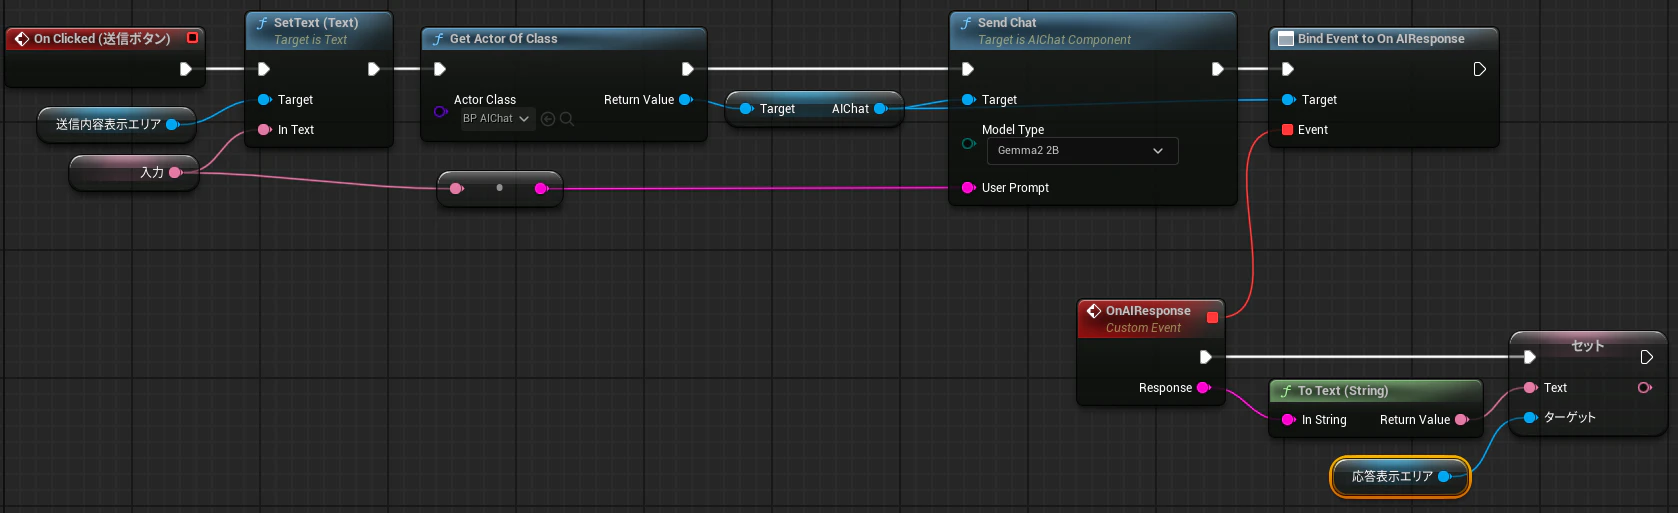
Task: Select the 入力 variable node
Action: tap(133, 173)
